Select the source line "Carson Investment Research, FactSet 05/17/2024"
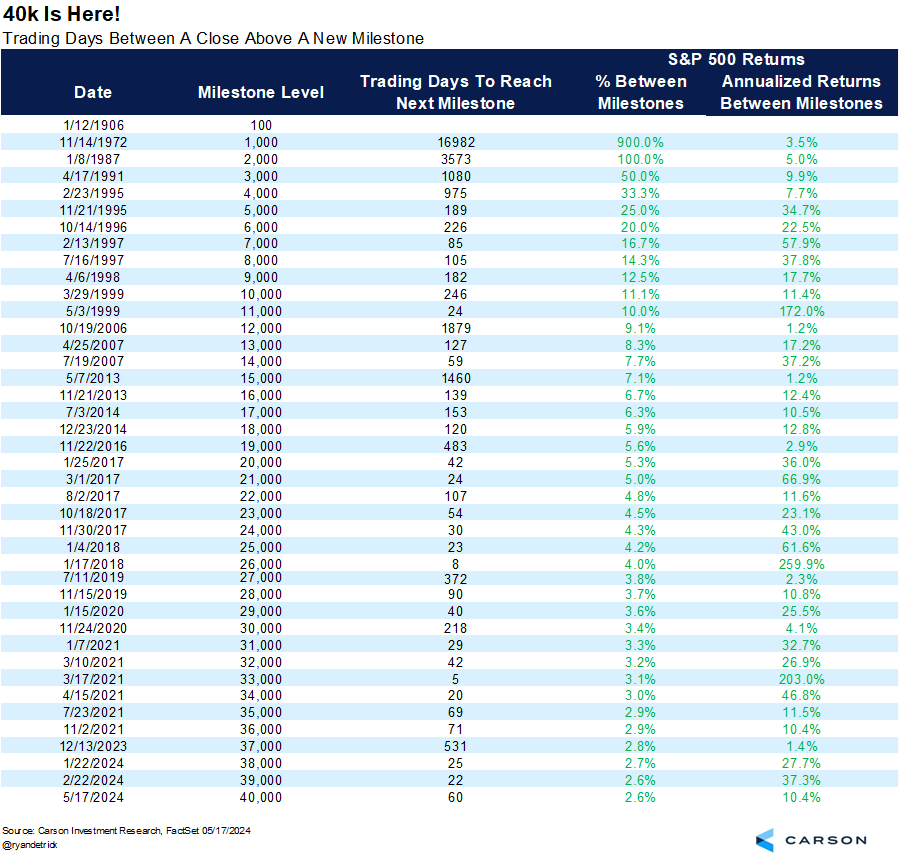The image size is (899, 867). point(144,830)
